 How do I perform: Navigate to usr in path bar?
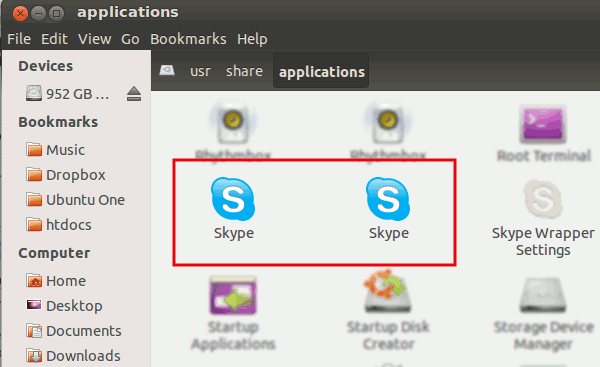pos(200,71)
